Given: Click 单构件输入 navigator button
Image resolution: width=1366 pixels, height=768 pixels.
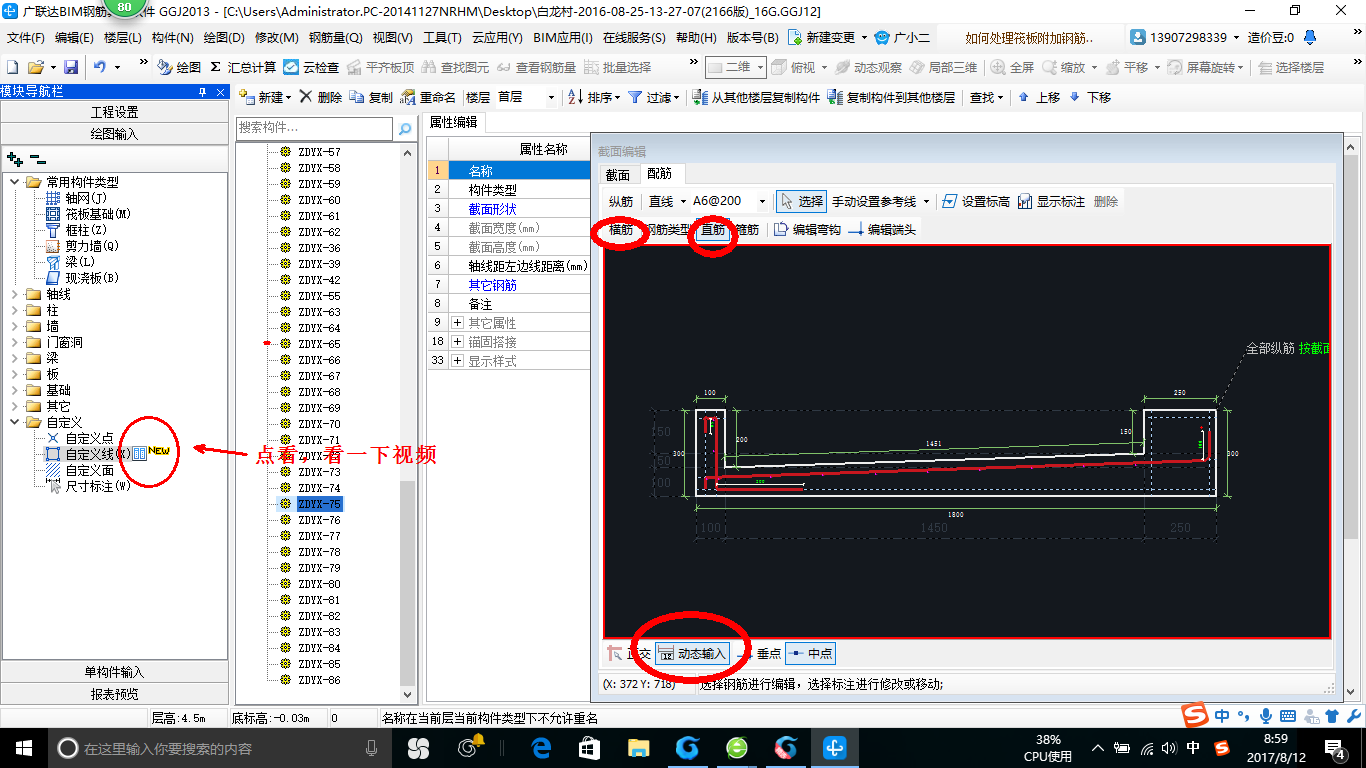Looking at the screenshot, I should 114,672.
